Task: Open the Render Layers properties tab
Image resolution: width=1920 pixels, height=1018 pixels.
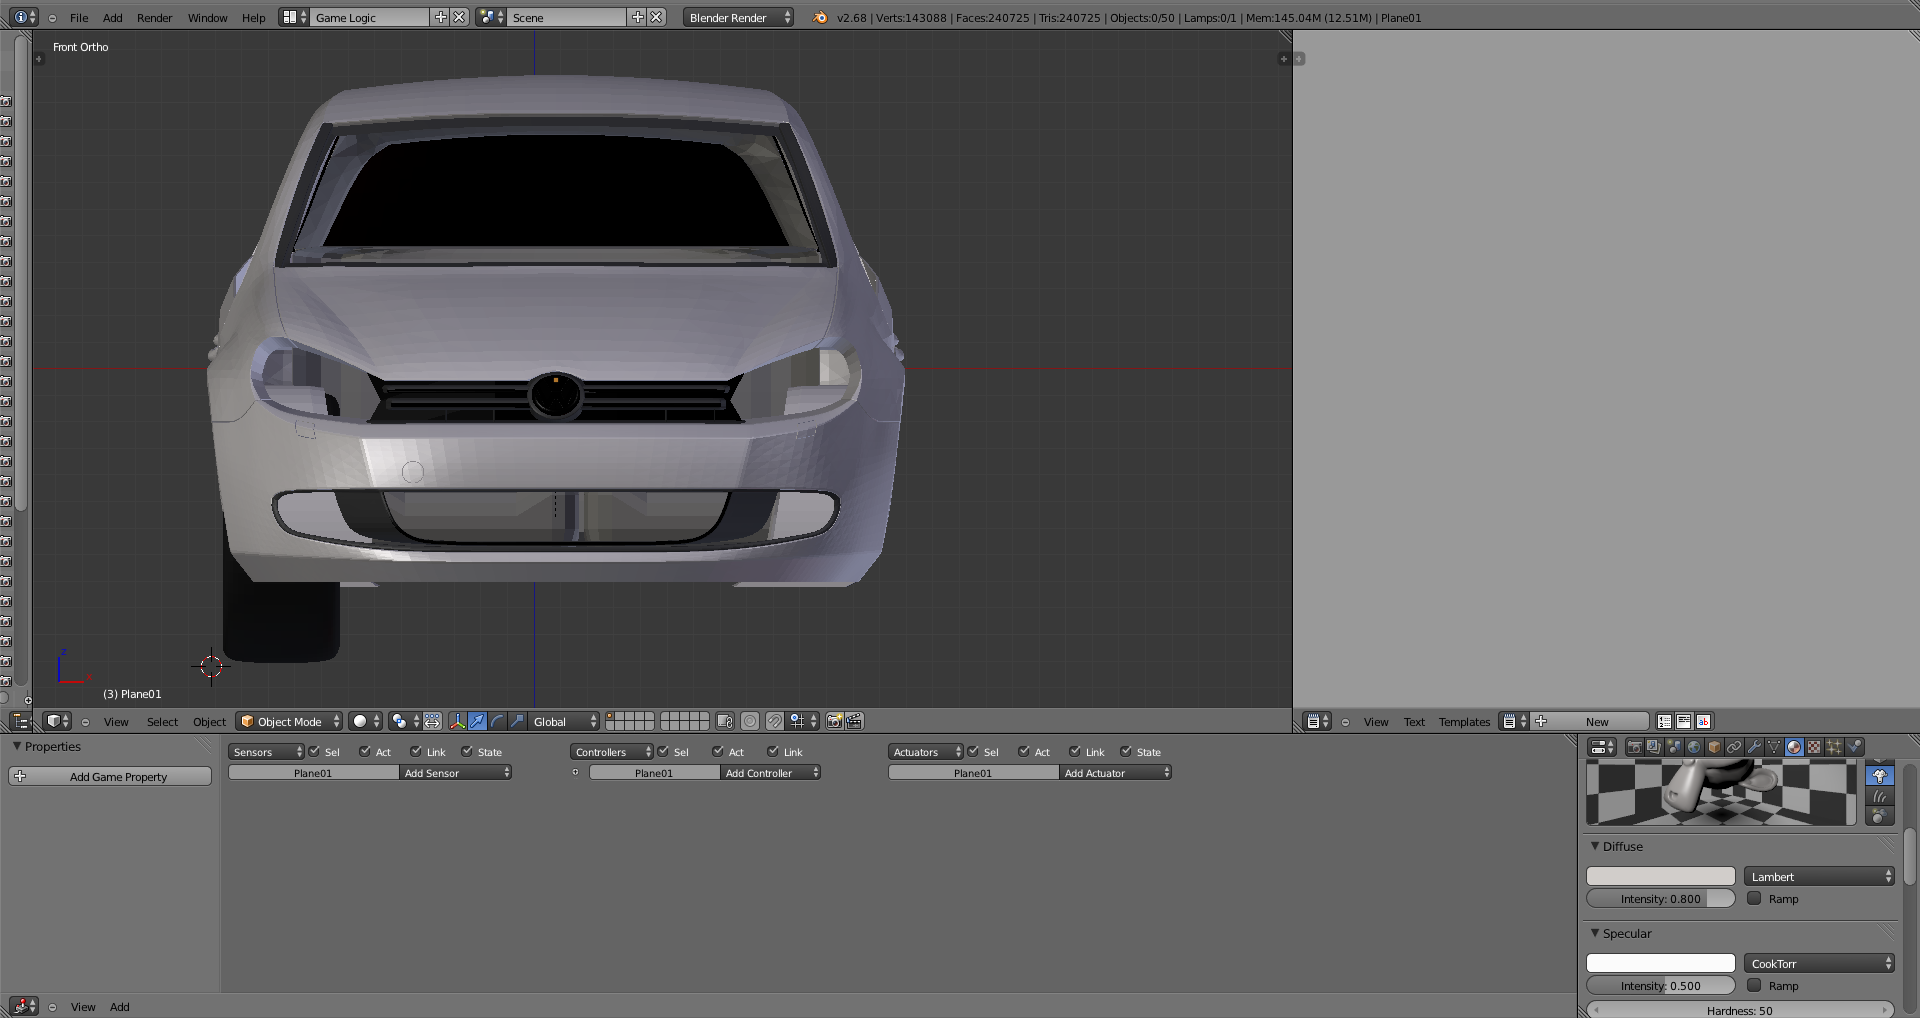Action: (1654, 747)
